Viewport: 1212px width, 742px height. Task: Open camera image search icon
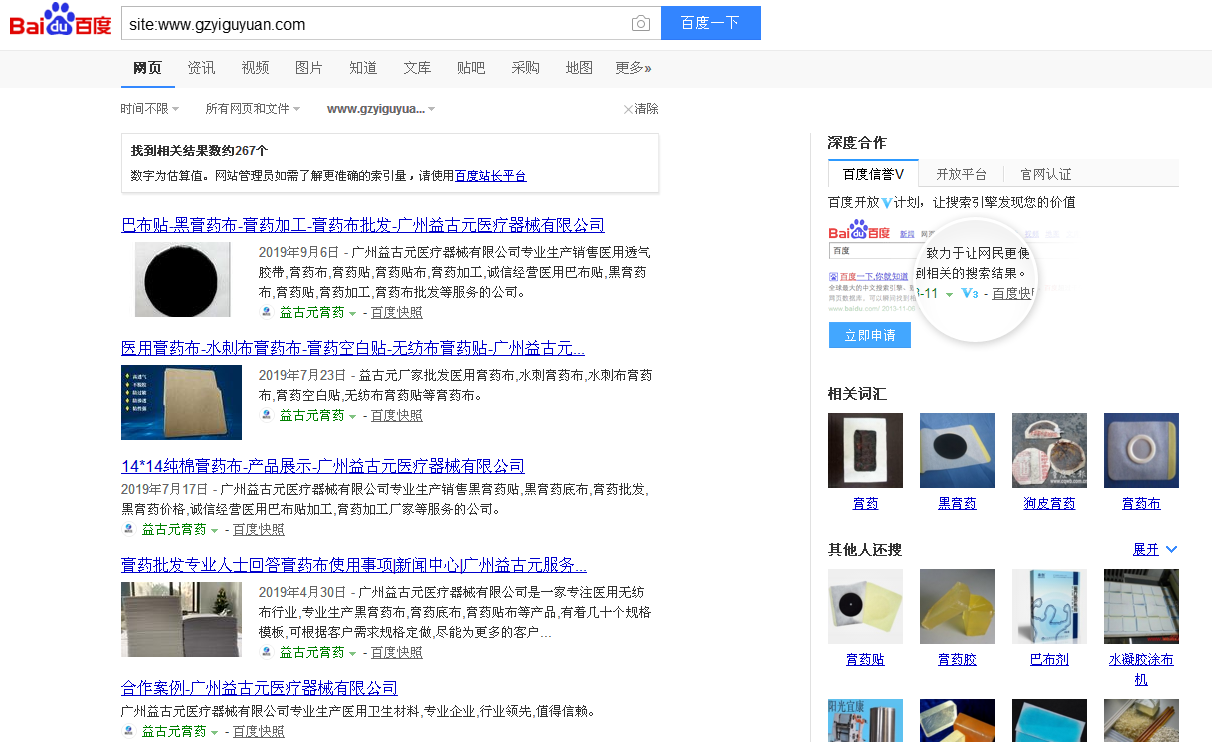641,24
